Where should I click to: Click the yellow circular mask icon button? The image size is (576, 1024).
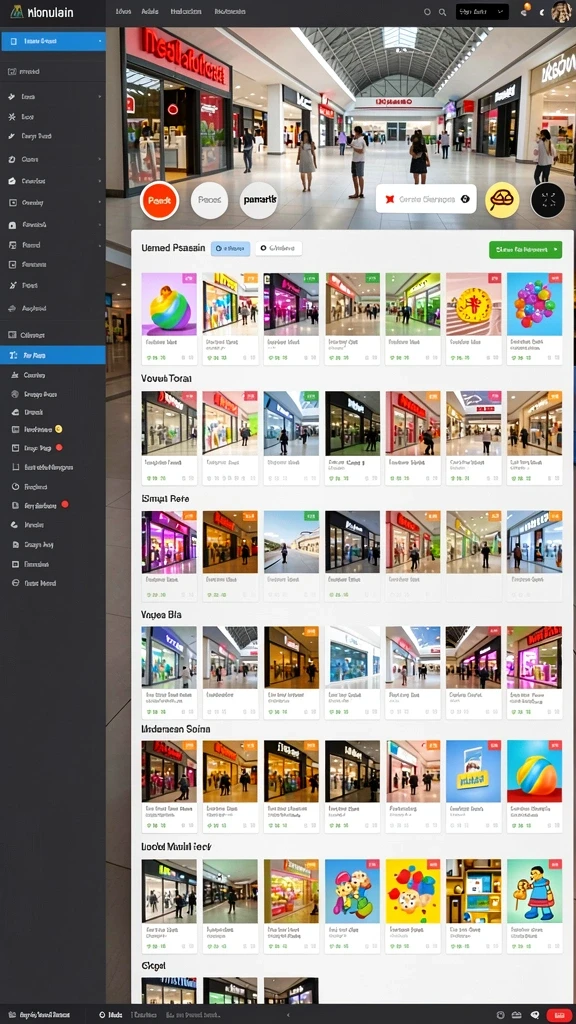[502, 200]
